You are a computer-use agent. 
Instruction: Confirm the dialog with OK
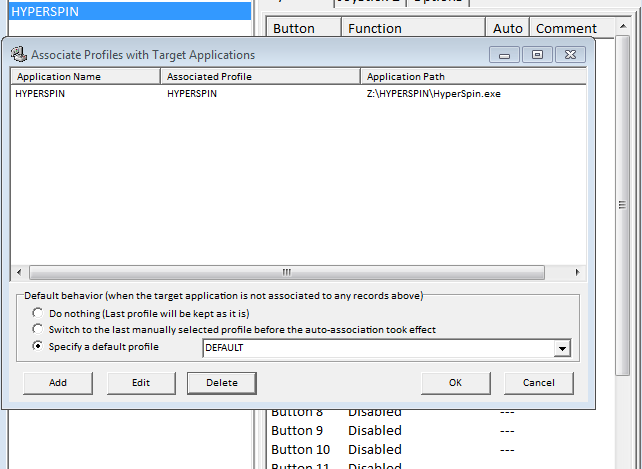pyautogui.click(x=456, y=383)
